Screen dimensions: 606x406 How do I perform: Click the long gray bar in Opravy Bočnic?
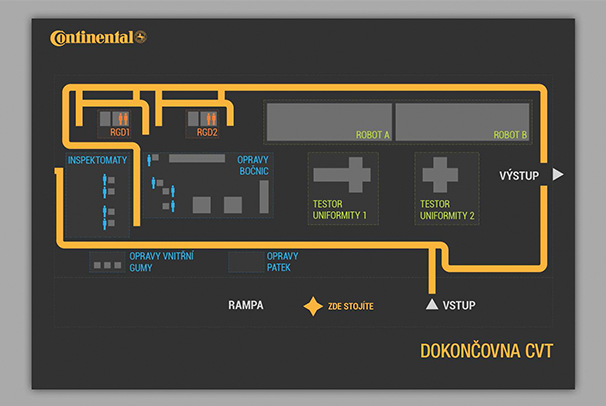197,158
